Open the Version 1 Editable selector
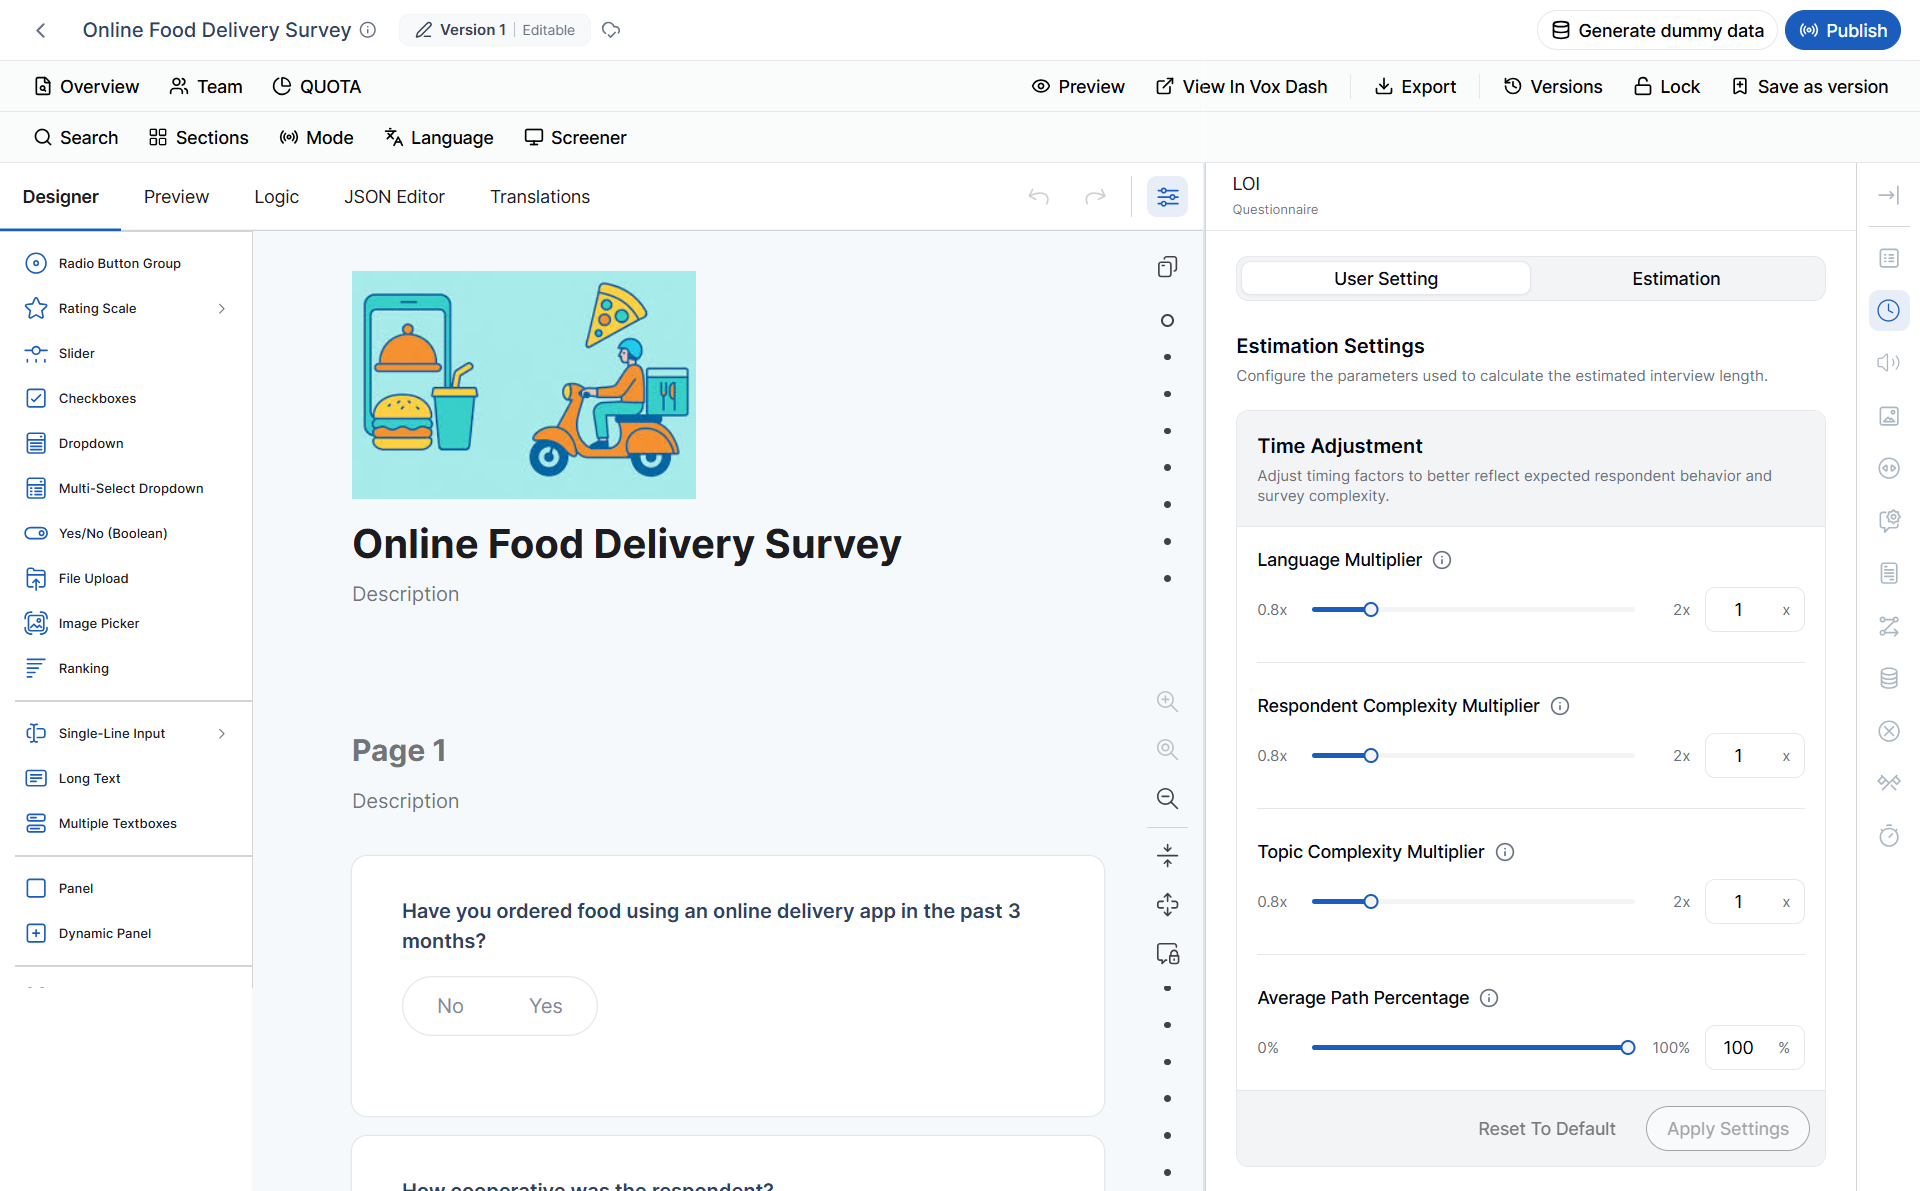Viewport: 1920px width, 1191px height. 495,30
